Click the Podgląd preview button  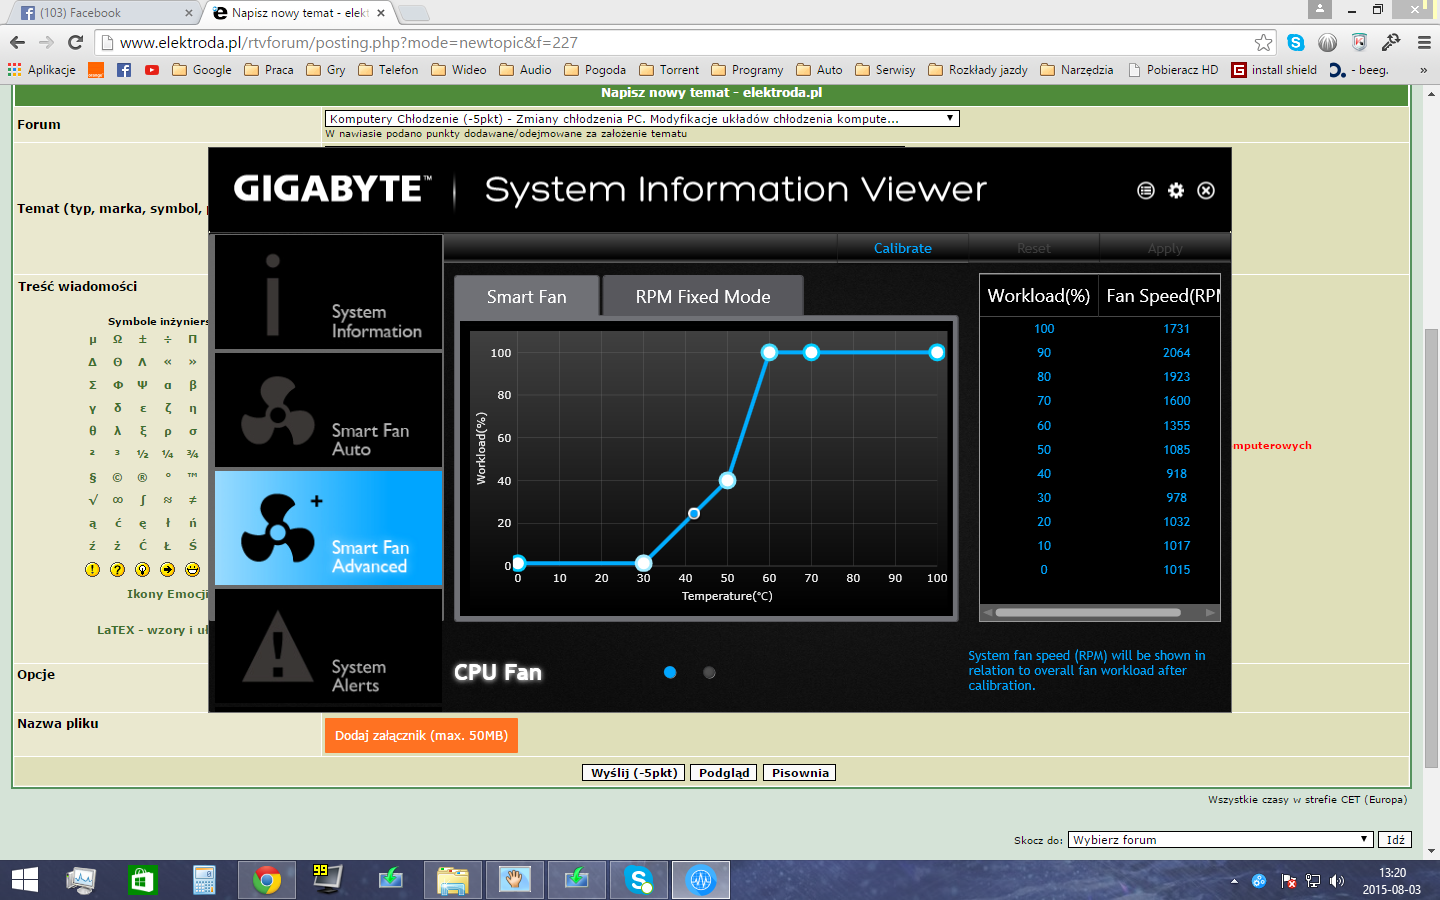724,772
